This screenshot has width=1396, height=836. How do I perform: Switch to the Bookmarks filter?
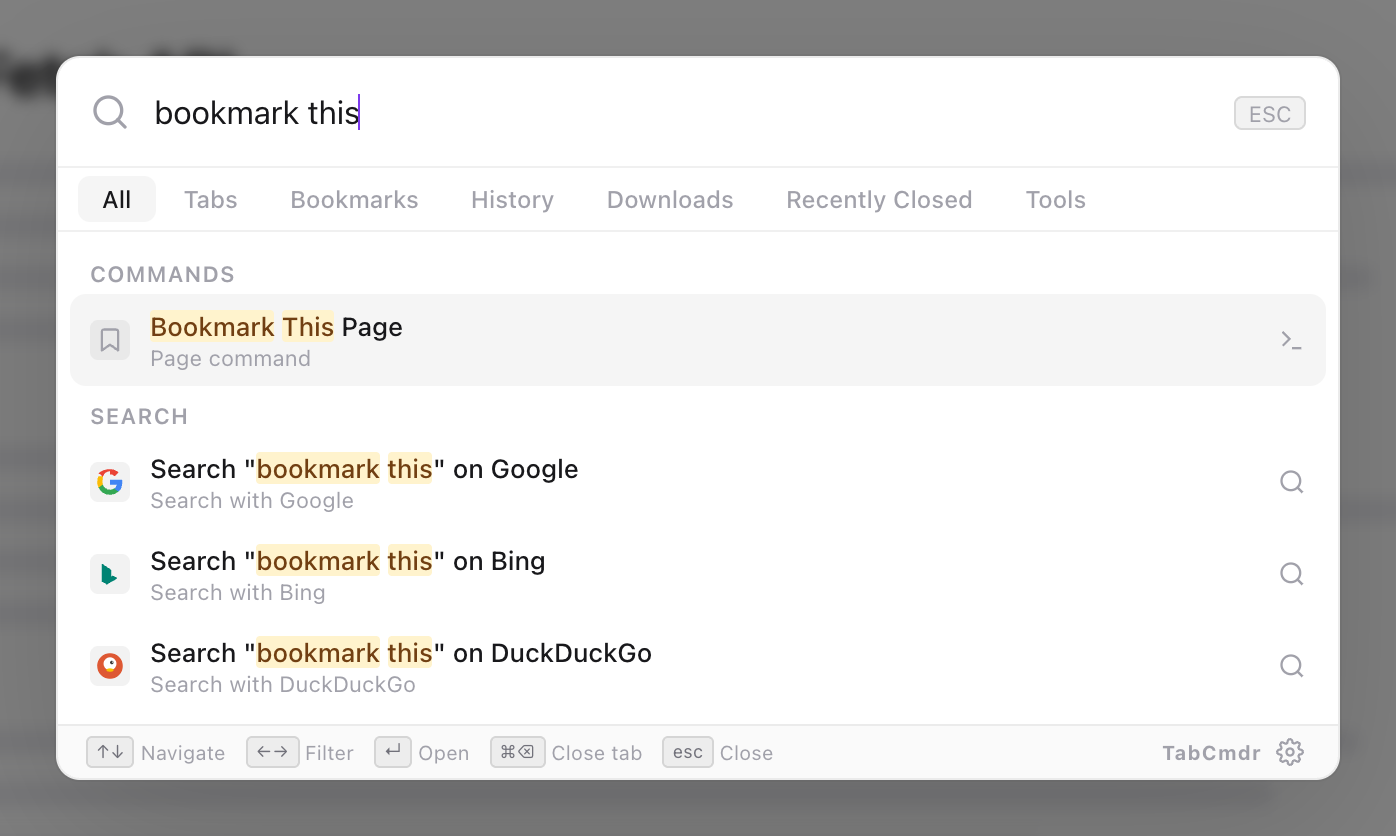[x=355, y=199]
